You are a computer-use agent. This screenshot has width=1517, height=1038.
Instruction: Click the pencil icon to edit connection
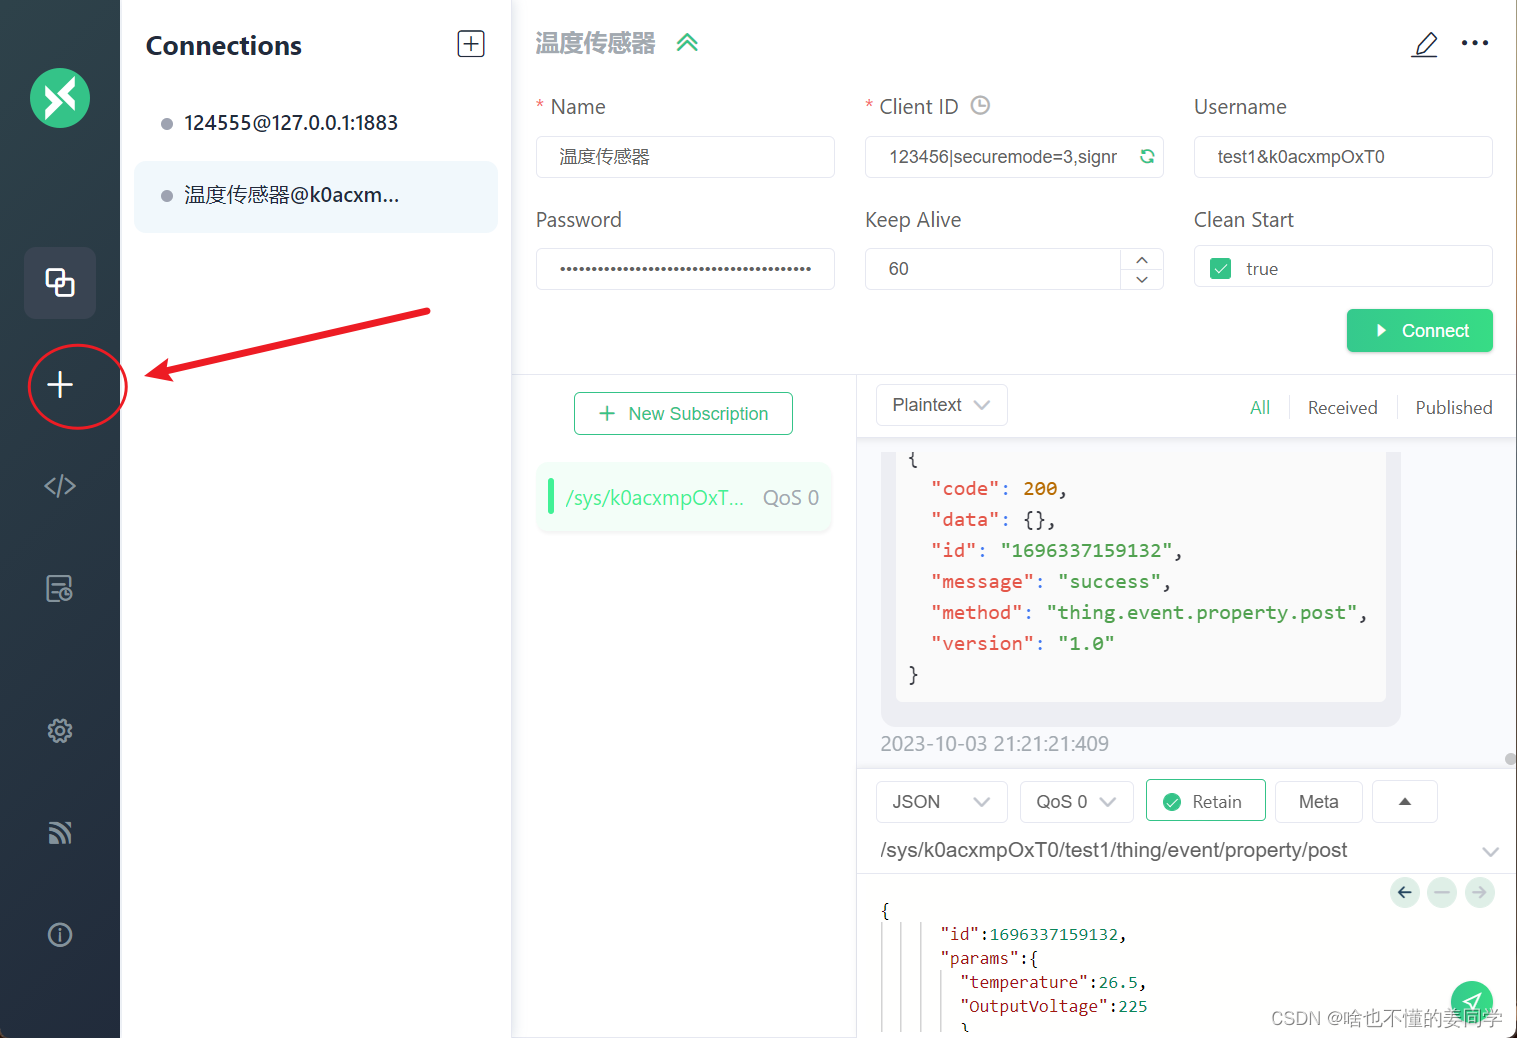(1424, 44)
